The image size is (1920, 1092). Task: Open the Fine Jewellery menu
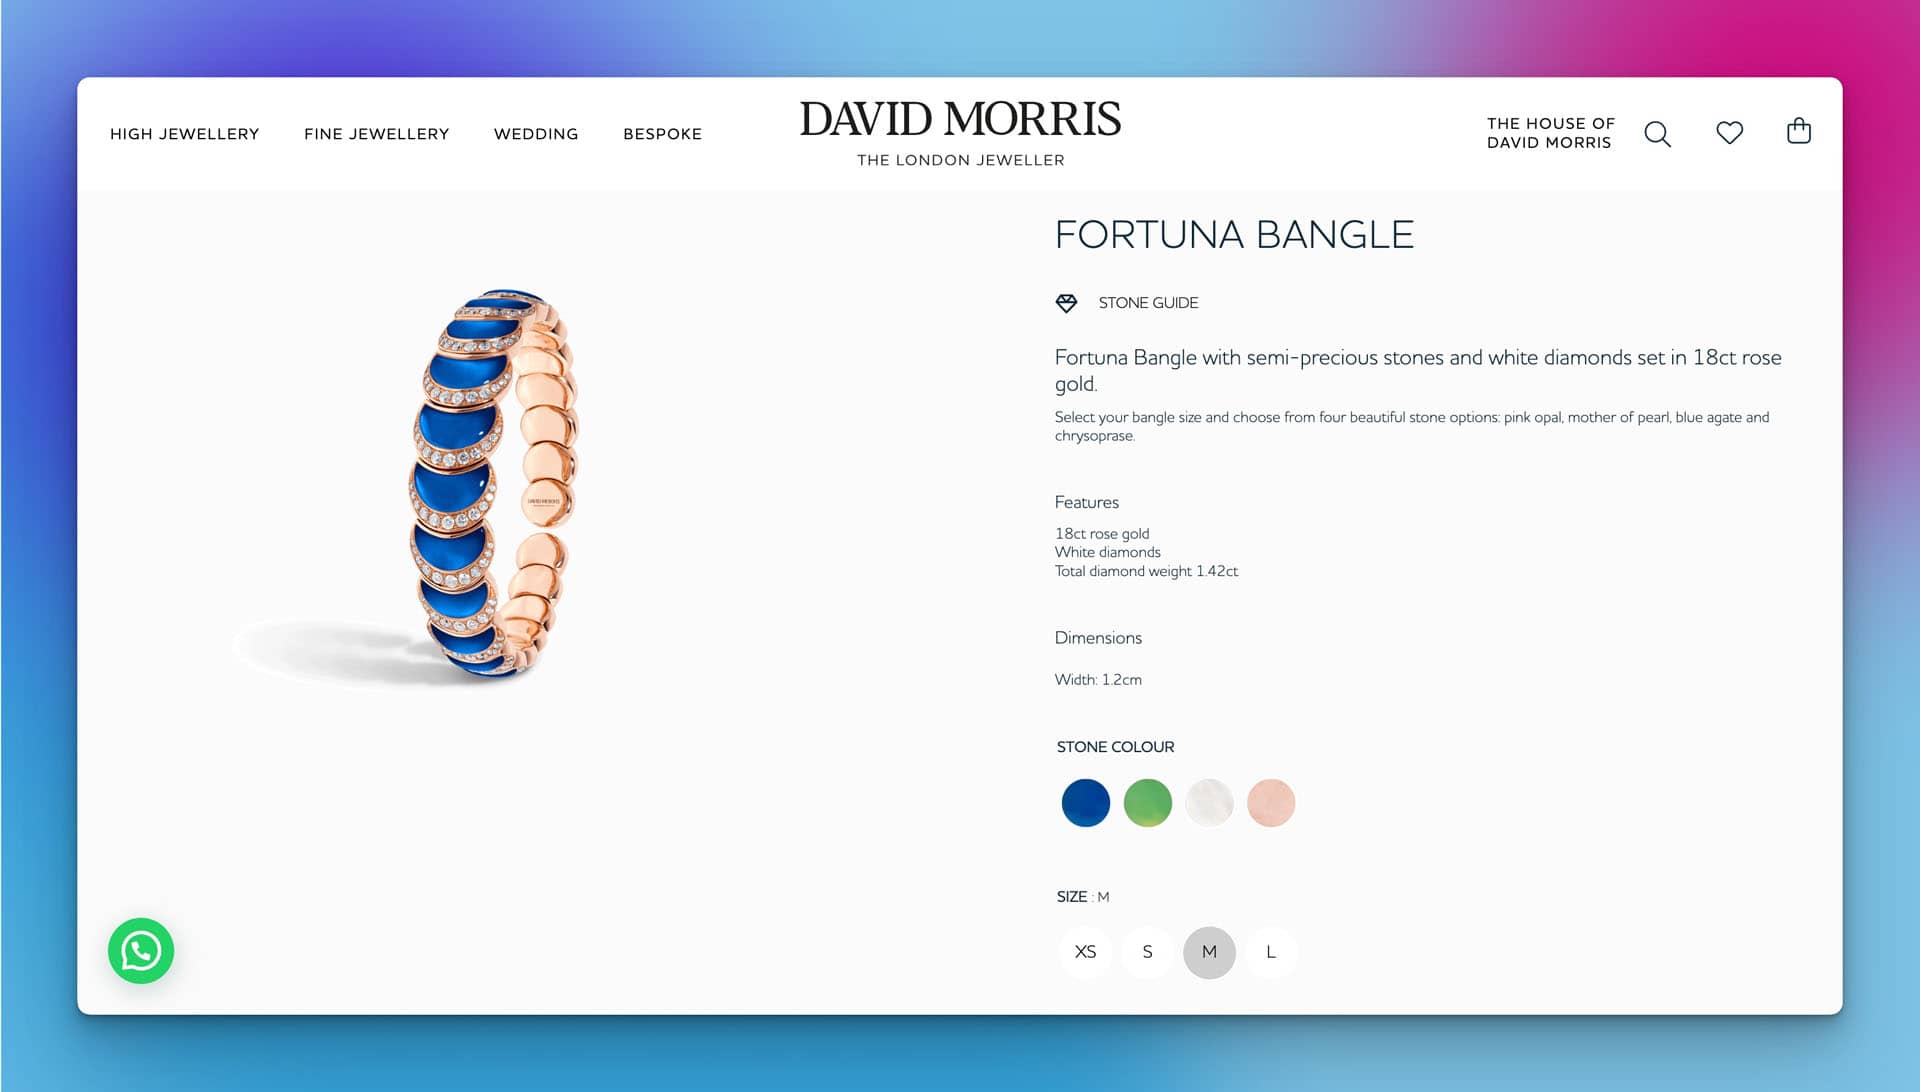pos(377,134)
